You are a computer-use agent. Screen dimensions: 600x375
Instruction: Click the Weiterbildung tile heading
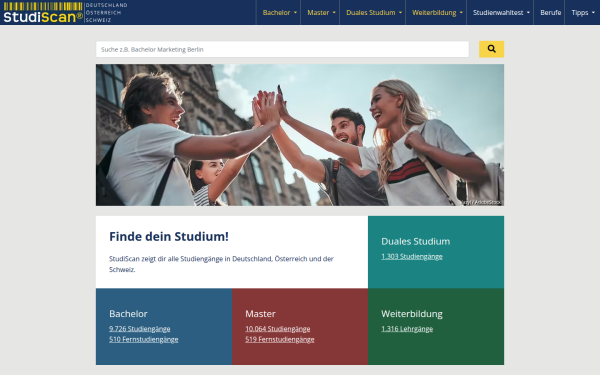pyautogui.click(x=412, y=314)
